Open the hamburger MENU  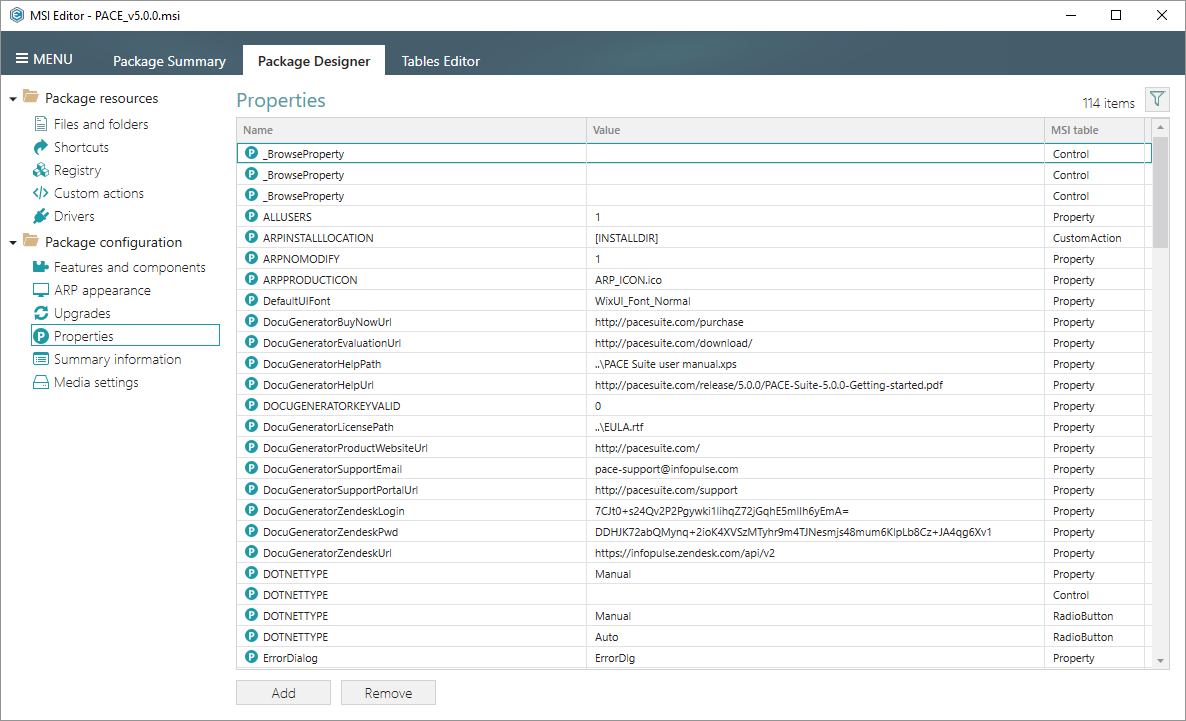pos(44,59)
